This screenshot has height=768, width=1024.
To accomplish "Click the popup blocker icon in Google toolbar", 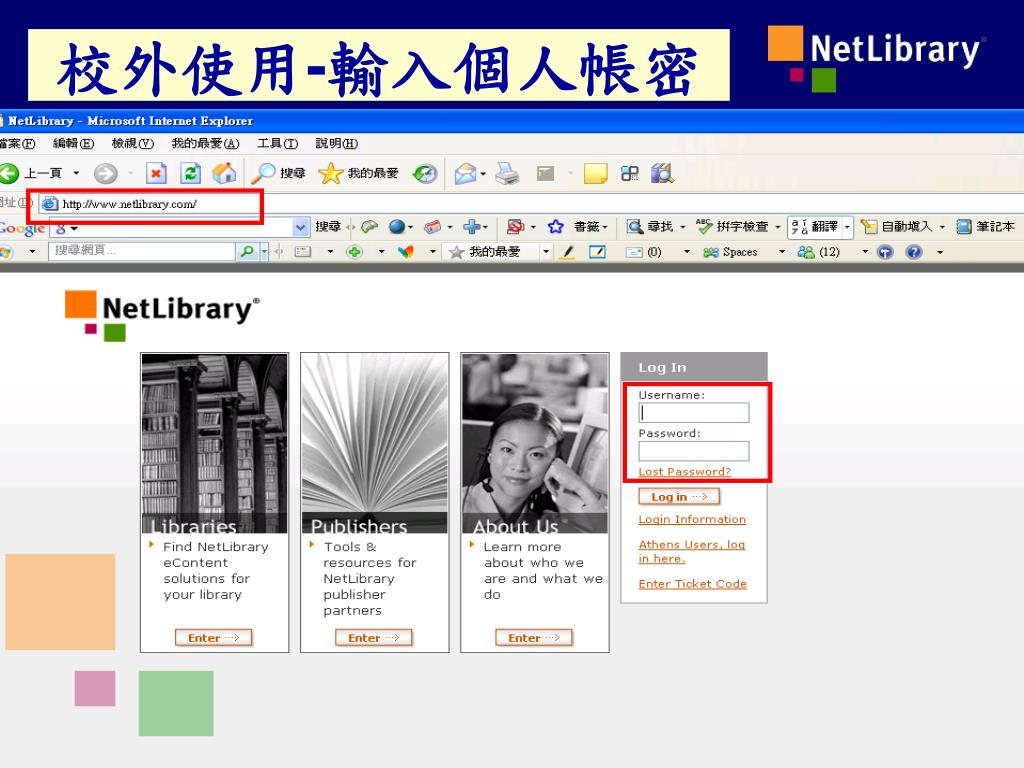I will (515, 227).
